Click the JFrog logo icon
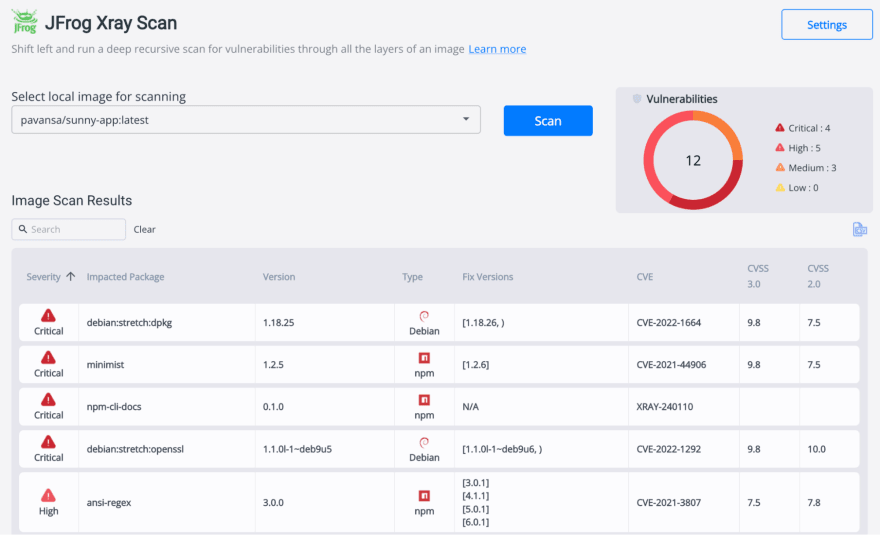 (25, 22)
